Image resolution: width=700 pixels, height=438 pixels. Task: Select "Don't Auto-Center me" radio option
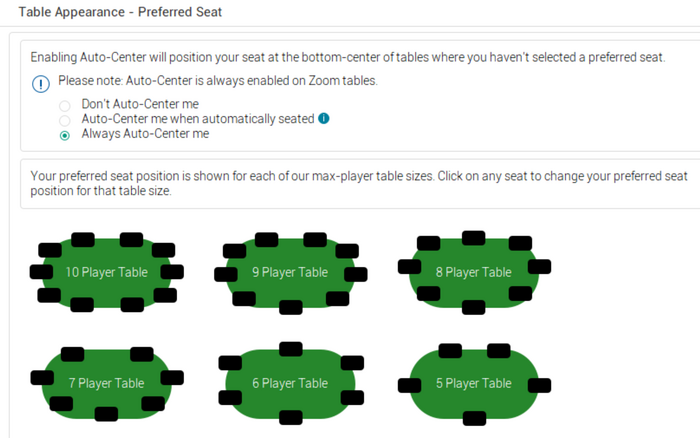point(65,104)
